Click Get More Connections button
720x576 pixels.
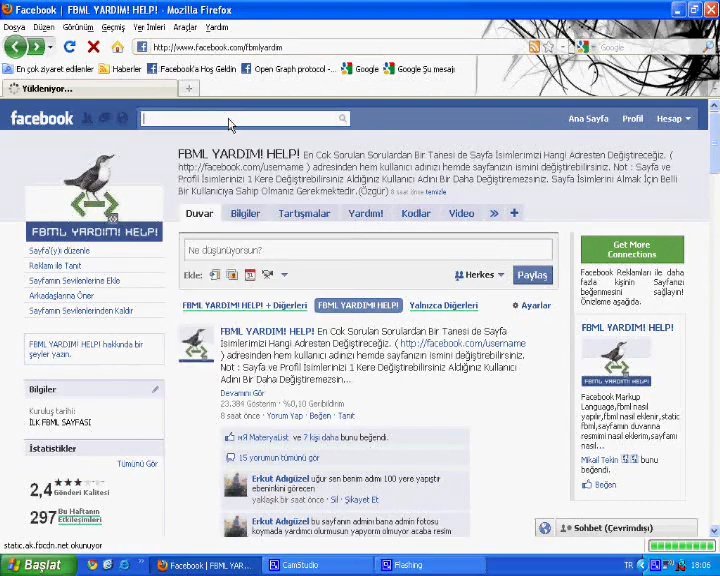click(632, 249)
